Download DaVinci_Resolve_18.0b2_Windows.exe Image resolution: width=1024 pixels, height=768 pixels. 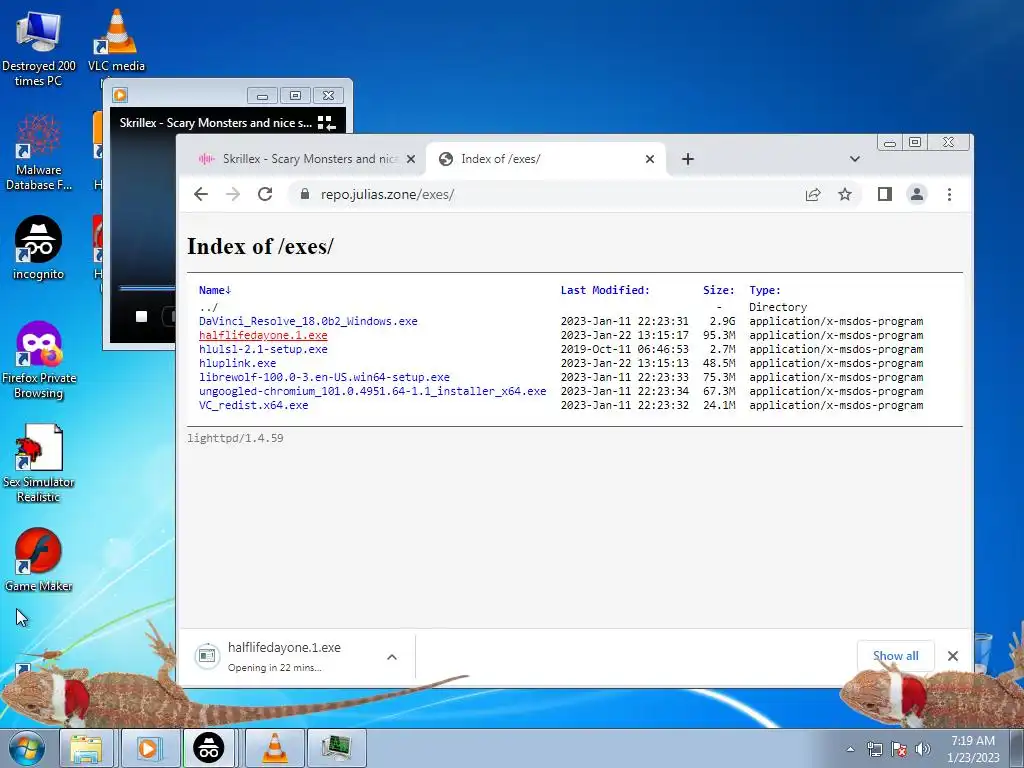coord(308,321)
